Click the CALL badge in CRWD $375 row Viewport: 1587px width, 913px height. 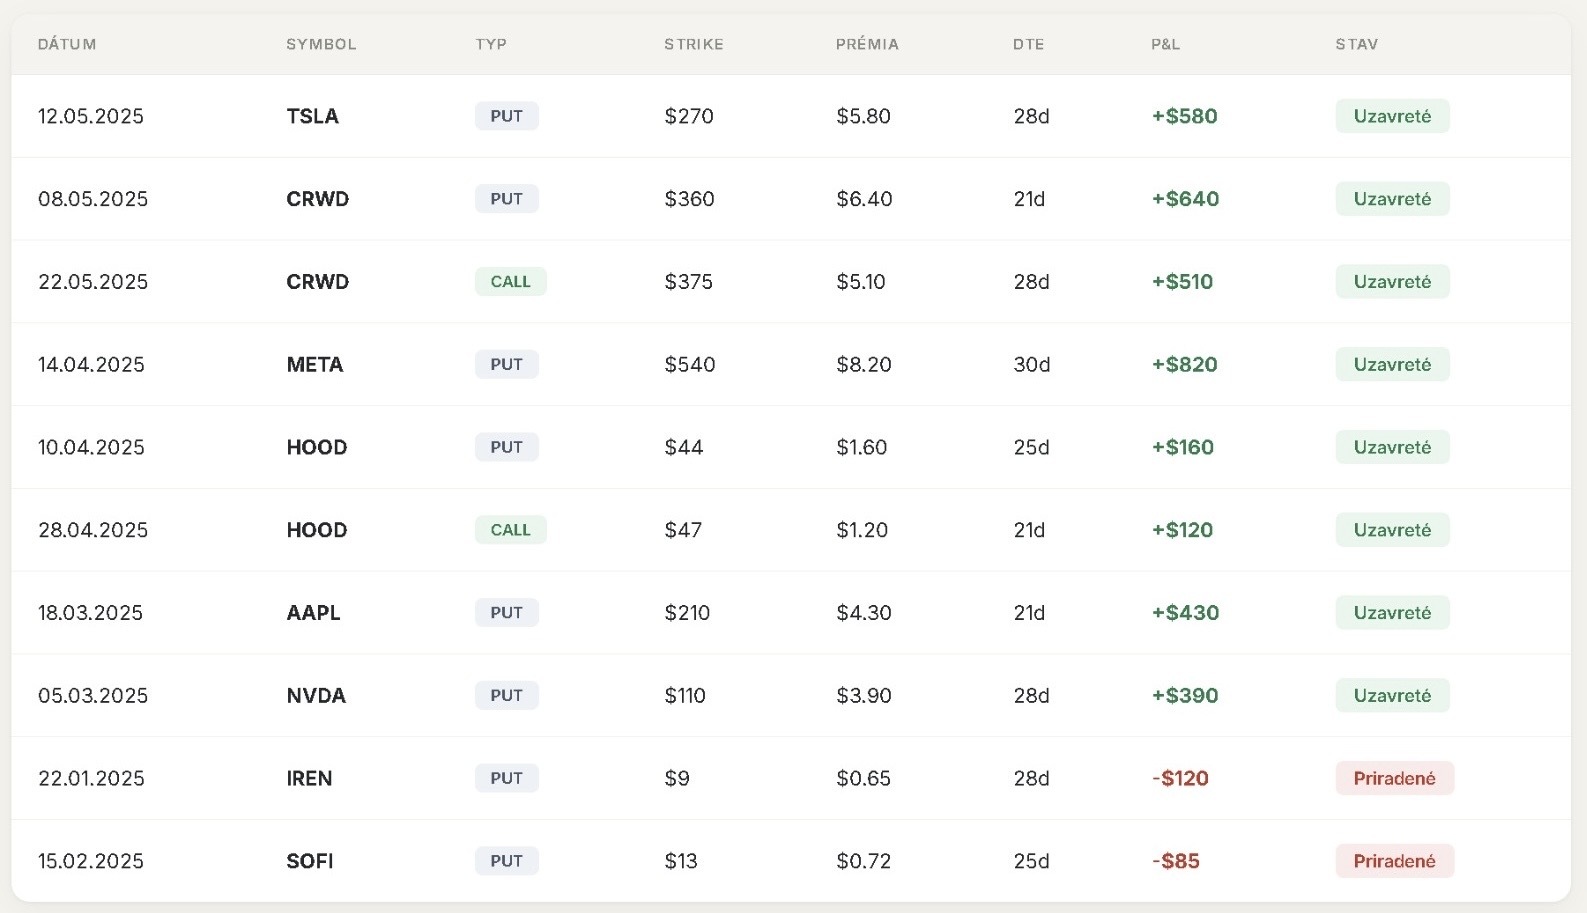pyautogui.click(x=511, y=282)
